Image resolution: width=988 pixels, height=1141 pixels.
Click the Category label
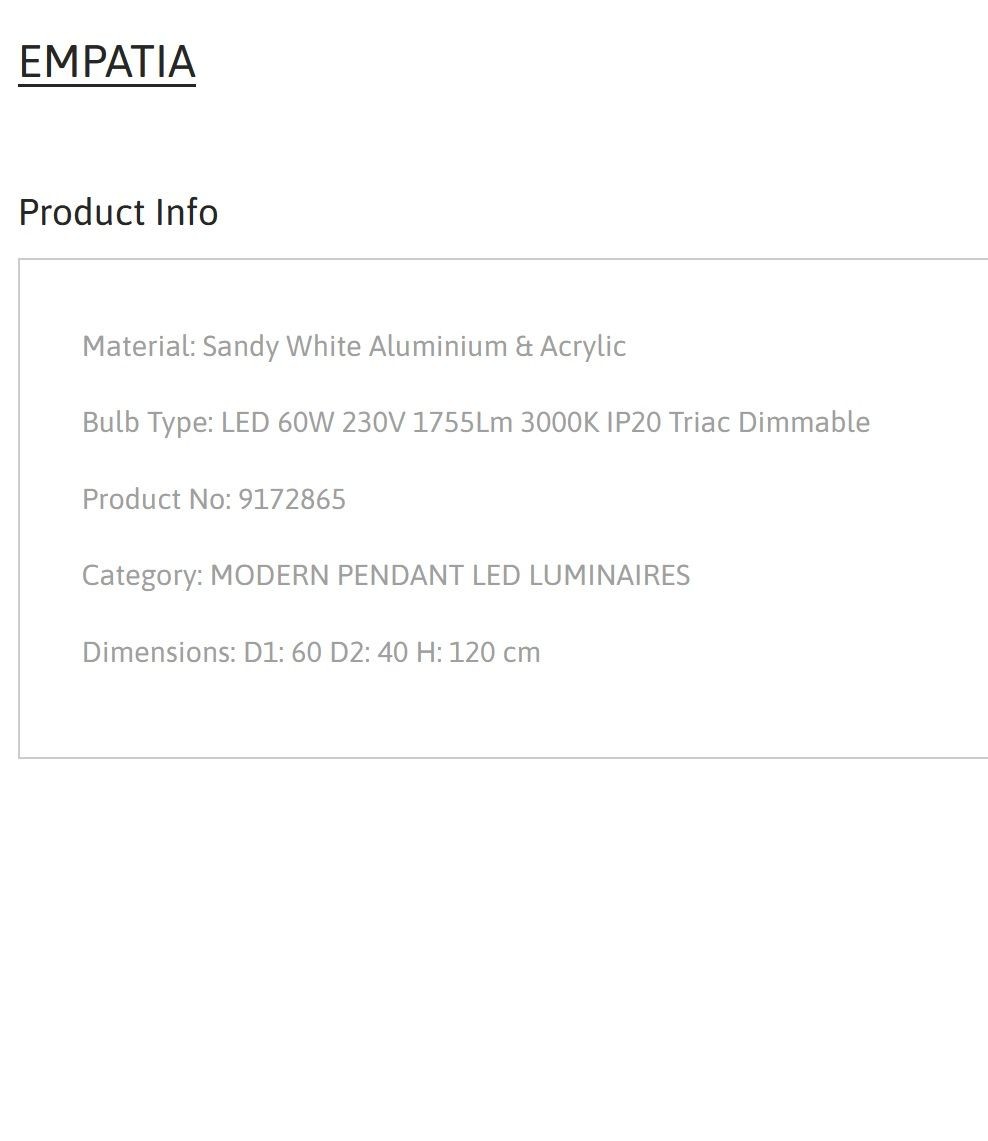143,576
